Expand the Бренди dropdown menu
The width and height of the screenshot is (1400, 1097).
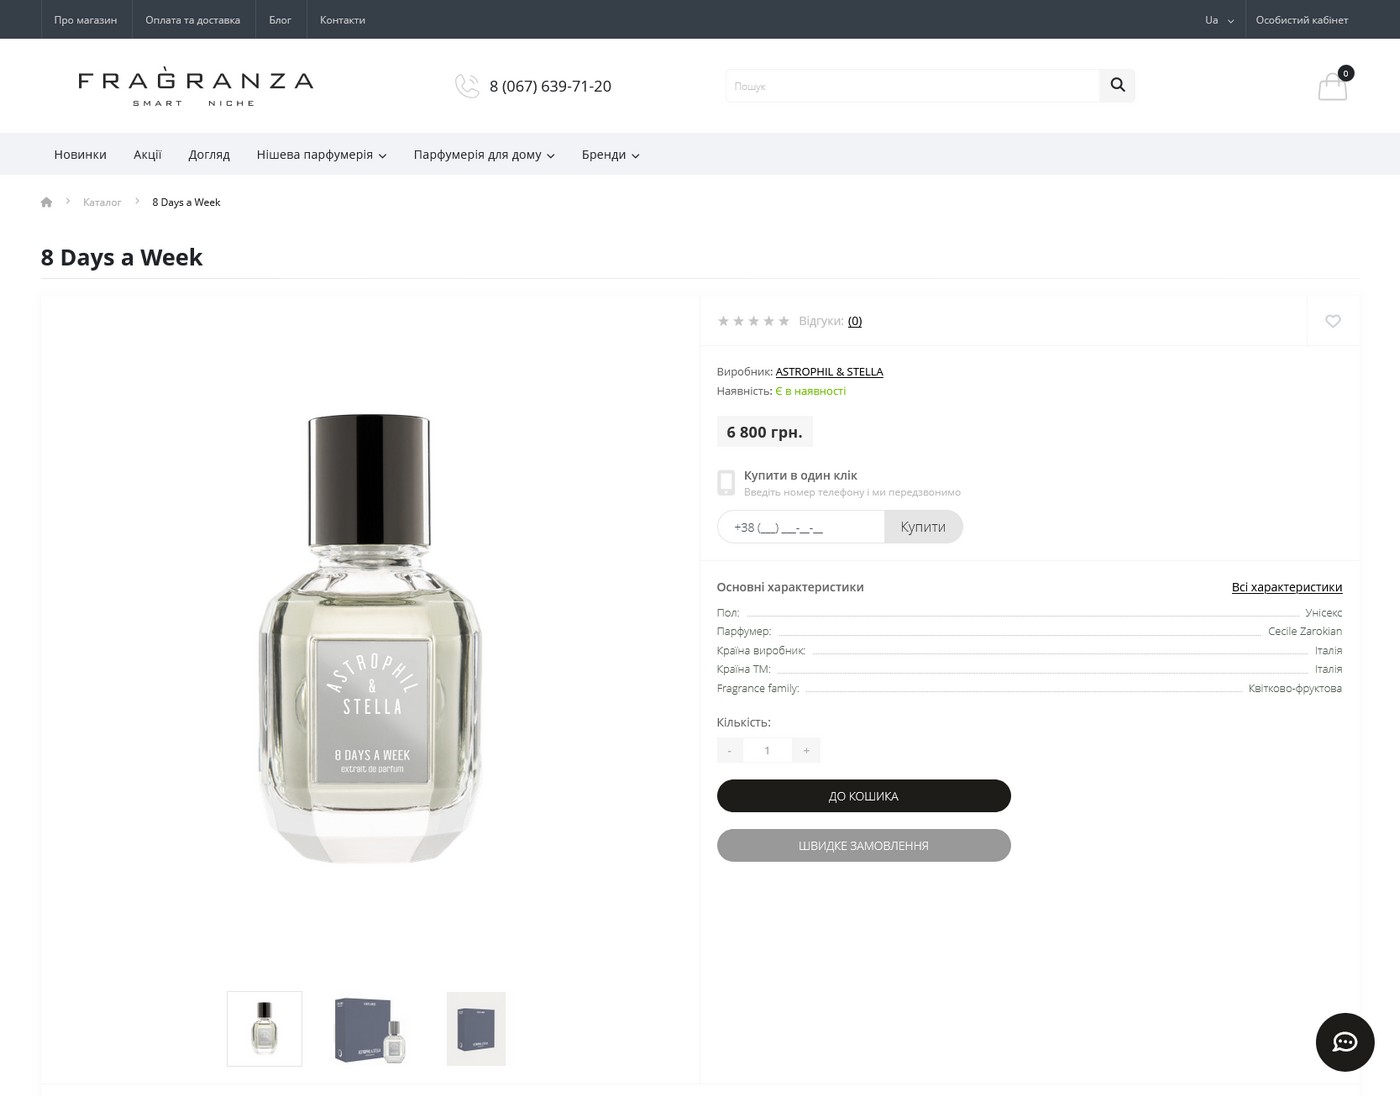610,155
